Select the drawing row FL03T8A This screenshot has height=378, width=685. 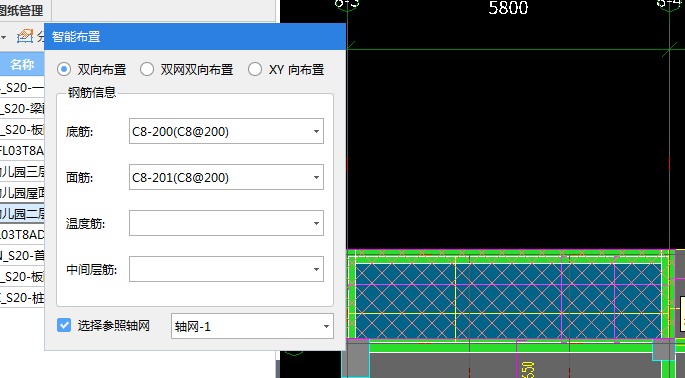[22, 151]
